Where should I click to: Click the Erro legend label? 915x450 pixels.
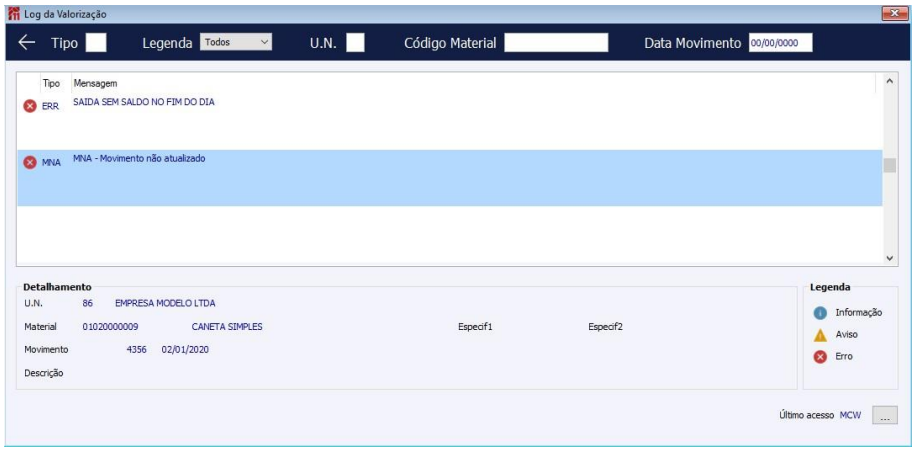[x=844, y=357]
